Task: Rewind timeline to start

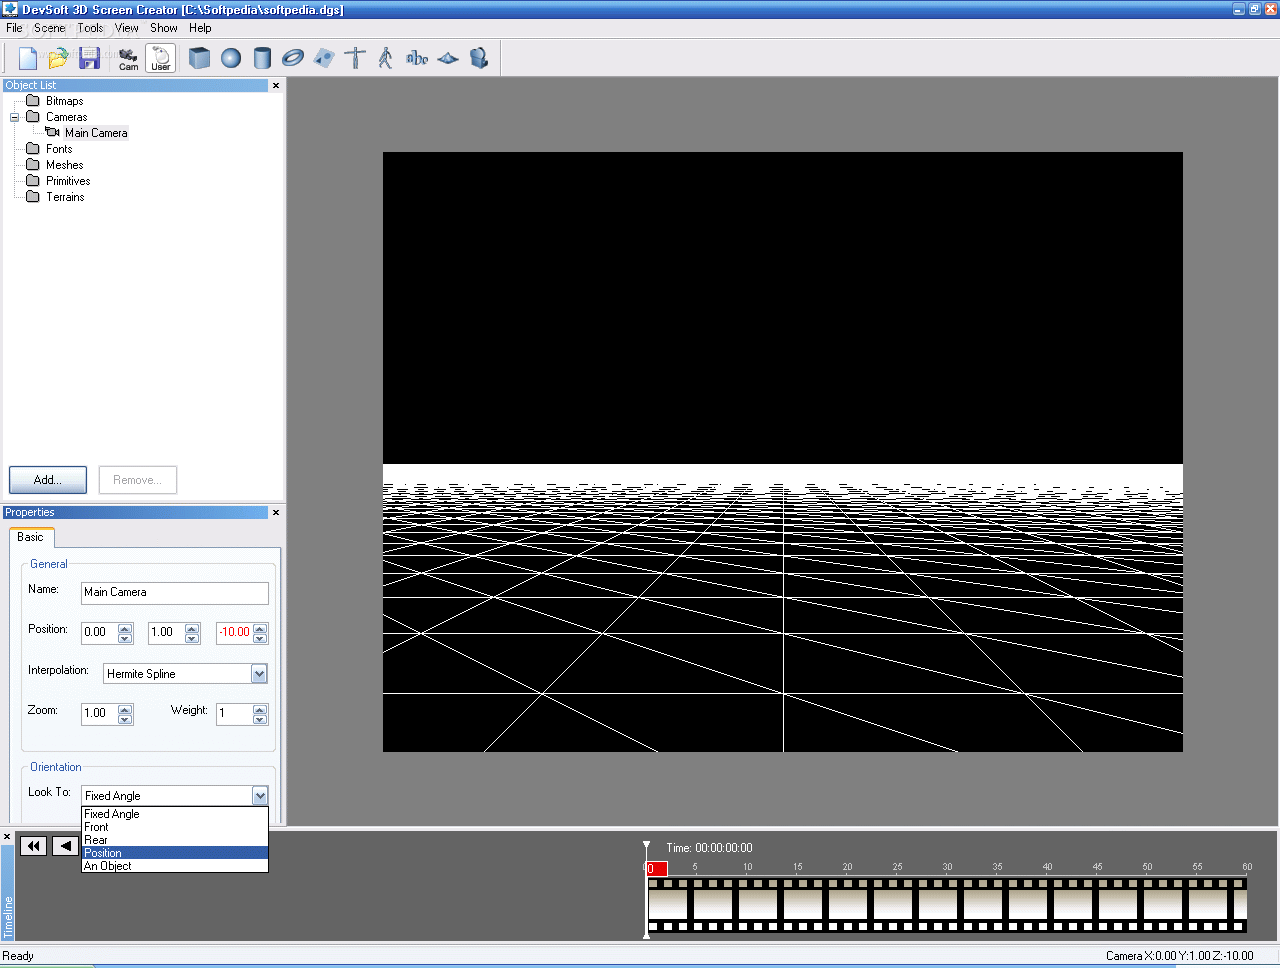Action: [x=33, y=846]
